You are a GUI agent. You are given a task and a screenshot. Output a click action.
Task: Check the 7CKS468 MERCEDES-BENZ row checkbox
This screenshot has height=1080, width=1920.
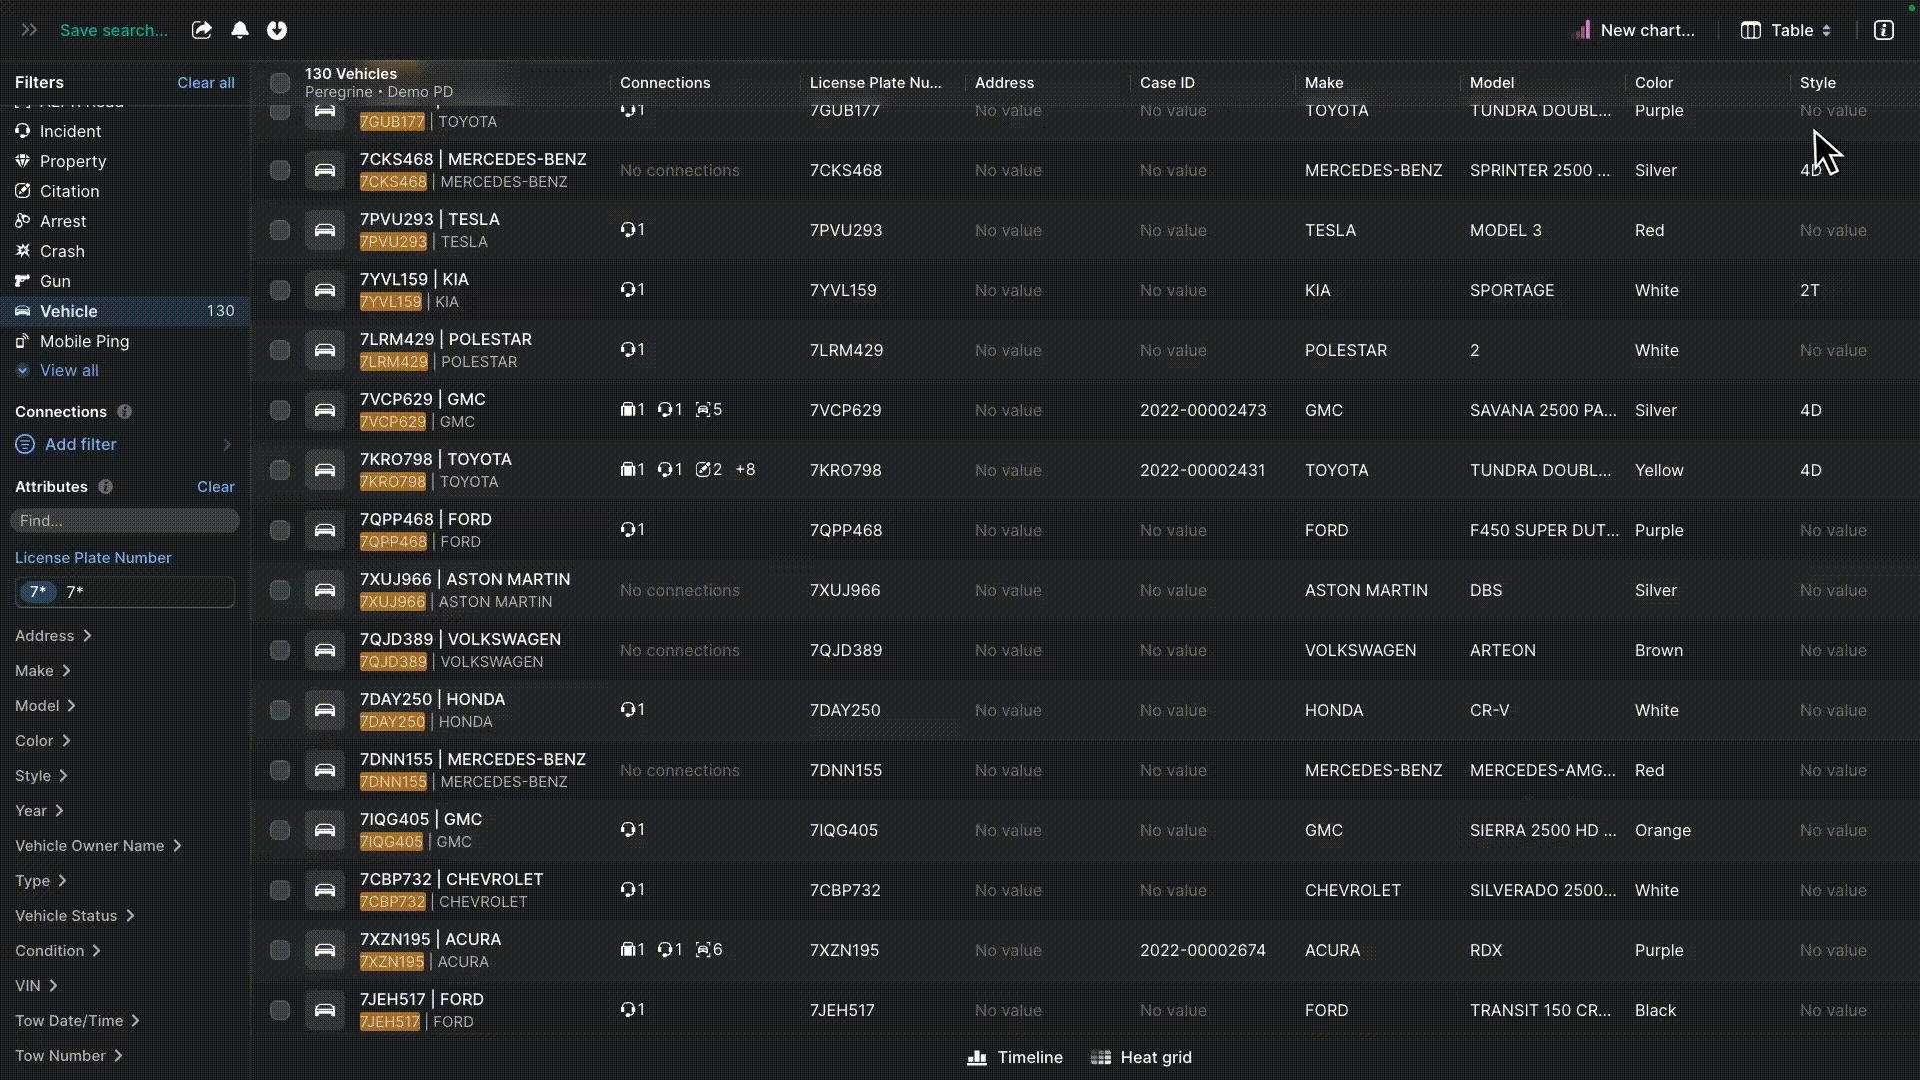pos(280,170)
